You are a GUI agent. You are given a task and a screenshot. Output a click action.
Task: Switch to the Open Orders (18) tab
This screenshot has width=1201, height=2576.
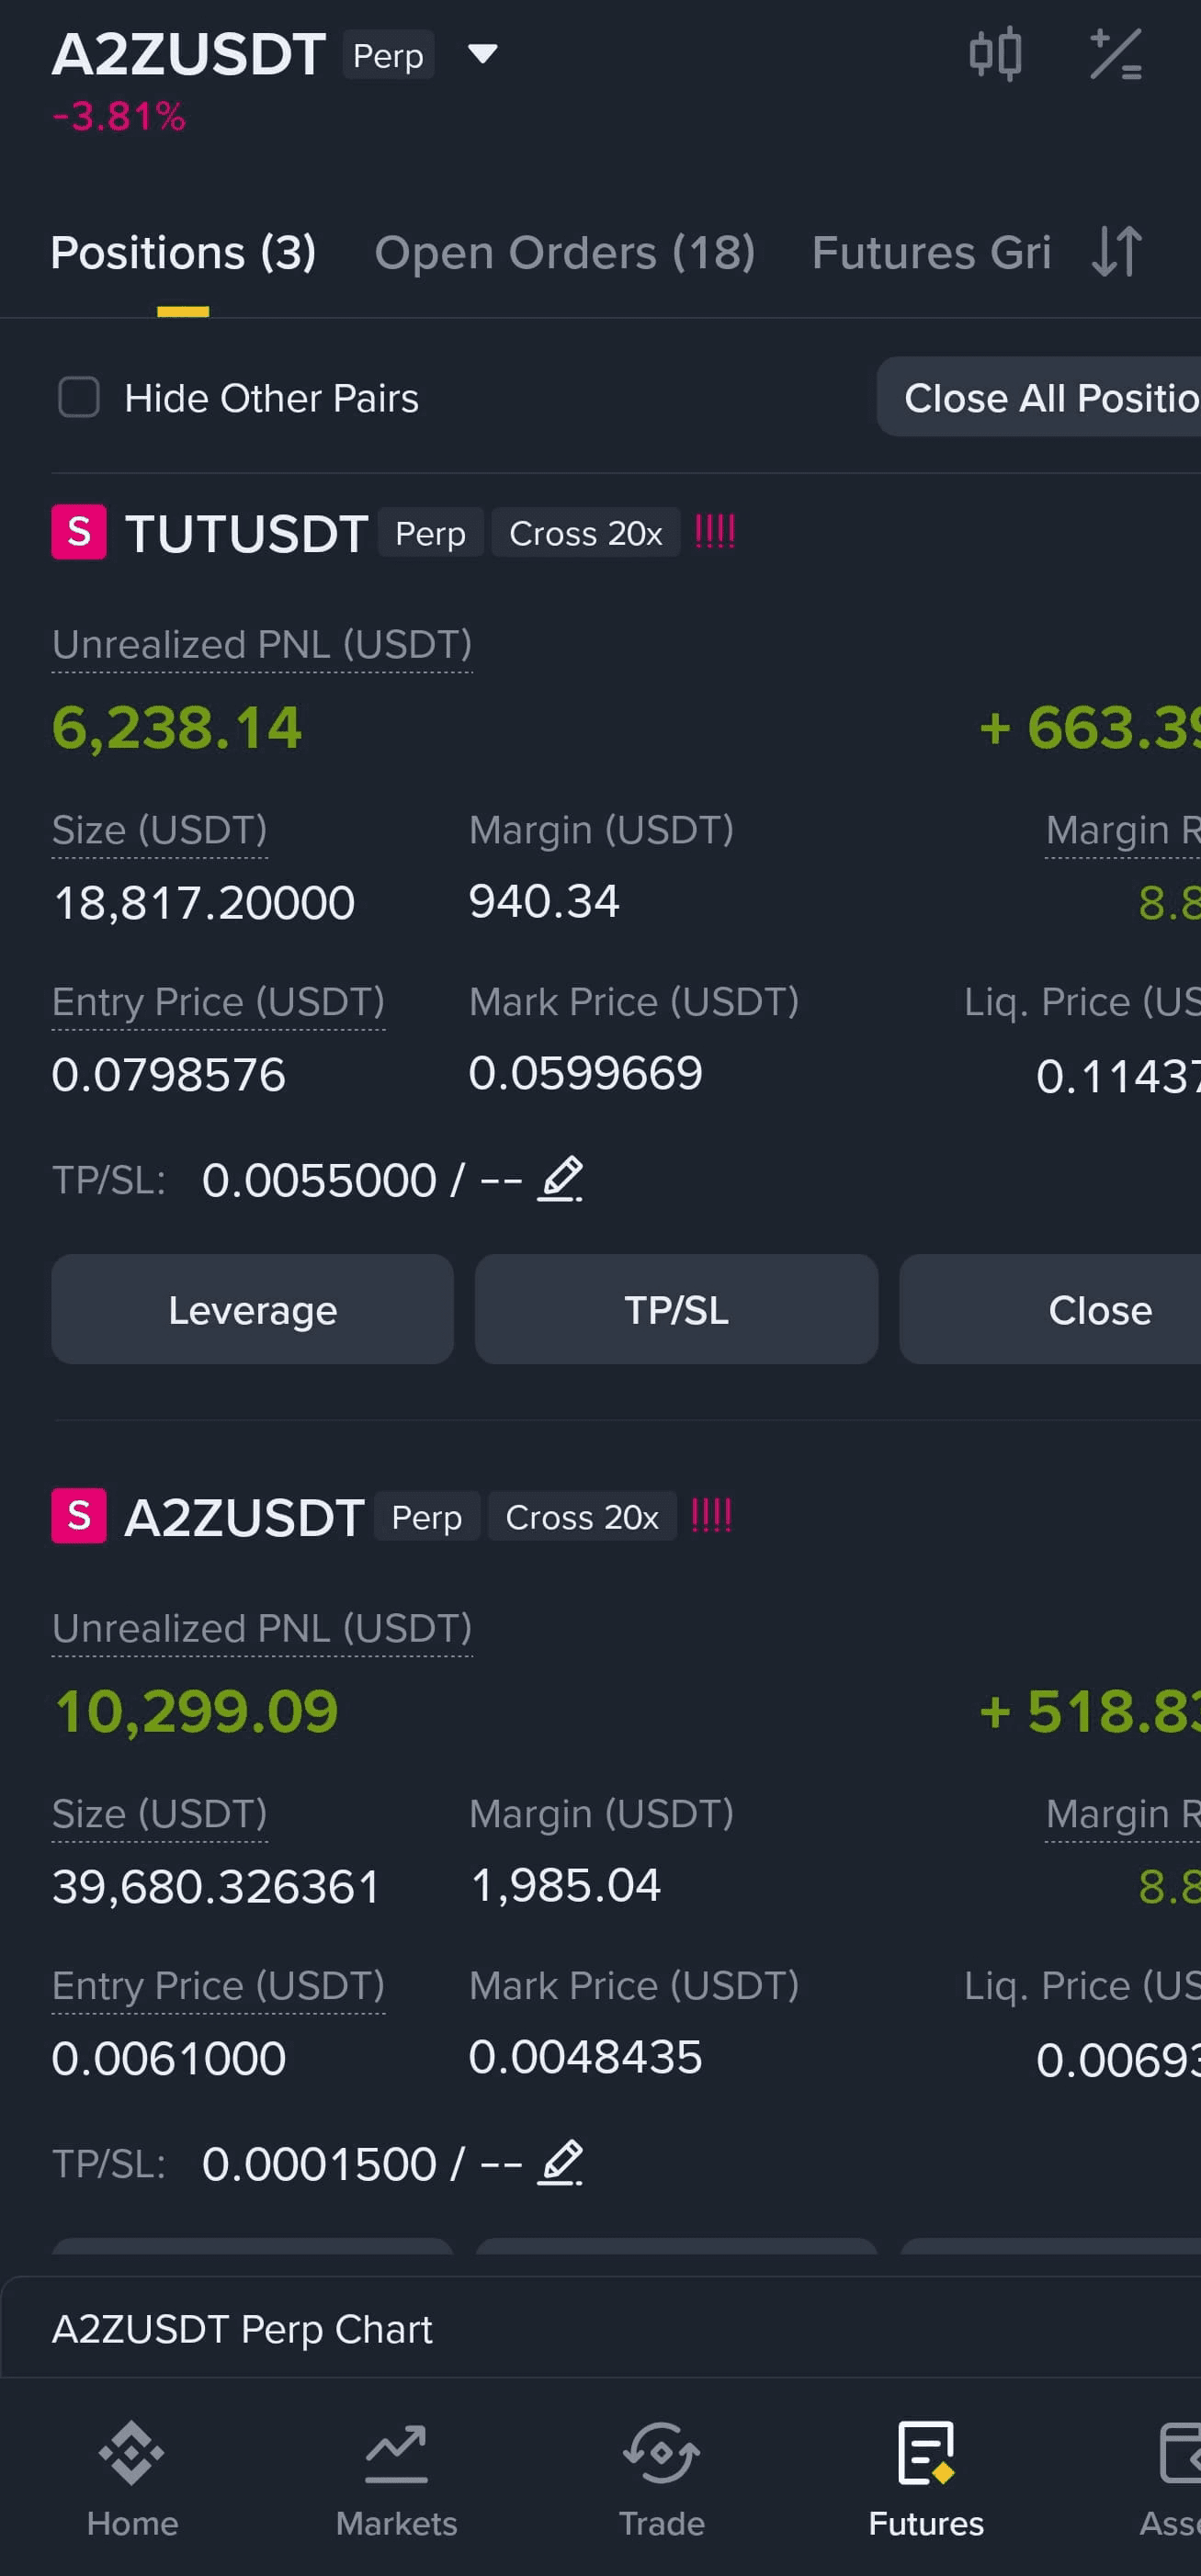[565, 252]
